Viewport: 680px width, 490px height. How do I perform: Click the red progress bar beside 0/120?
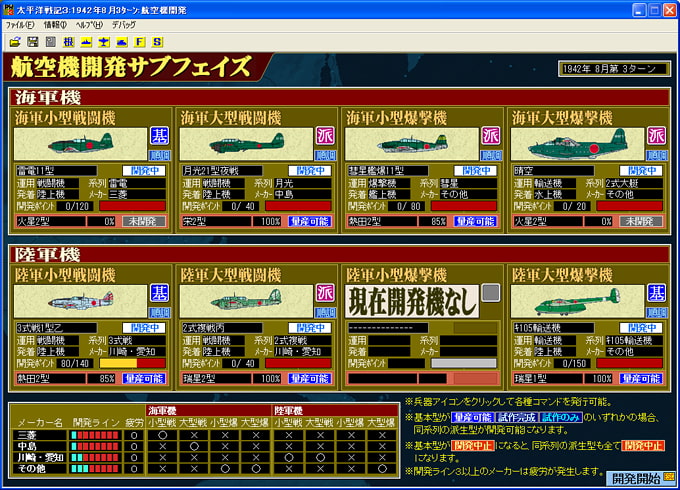pyautogui.click(x=133, y=206)
